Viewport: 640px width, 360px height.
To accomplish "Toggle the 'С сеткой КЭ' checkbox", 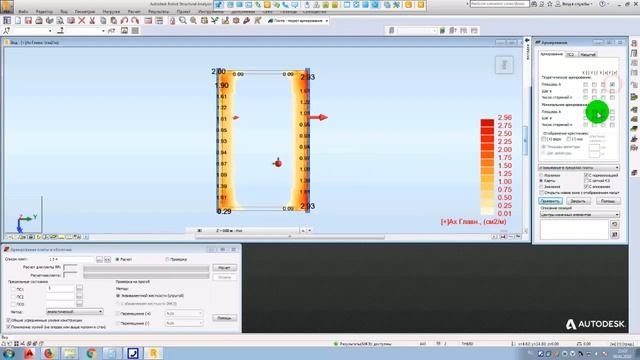I will [x=586, y=180].
